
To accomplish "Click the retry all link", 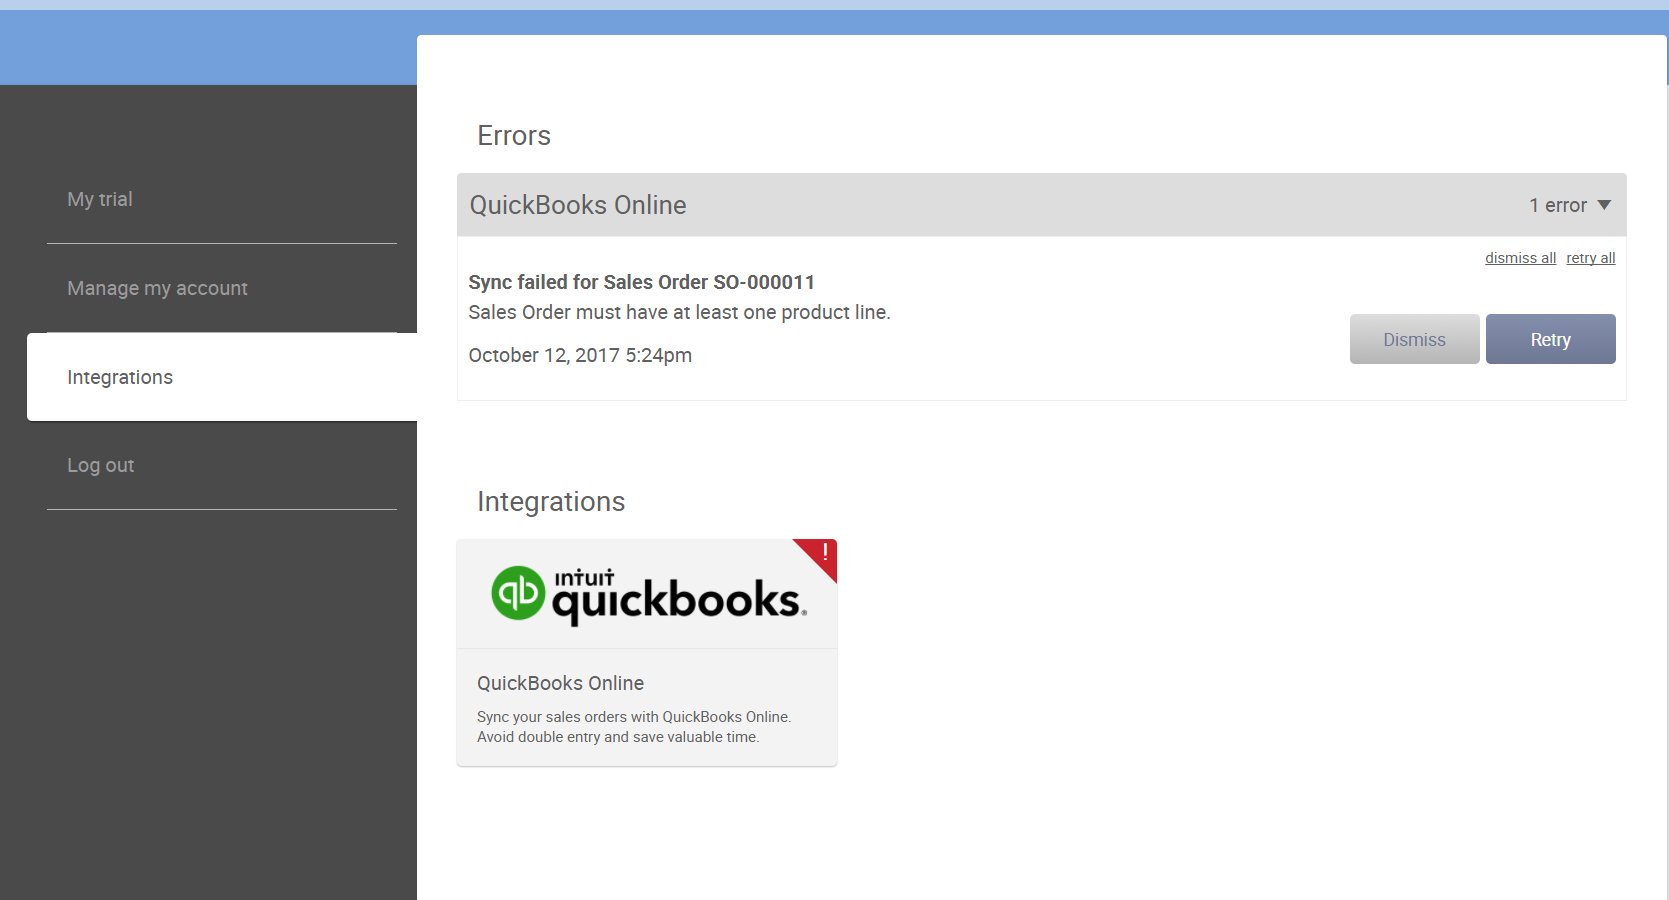I will pos(1591,258).
